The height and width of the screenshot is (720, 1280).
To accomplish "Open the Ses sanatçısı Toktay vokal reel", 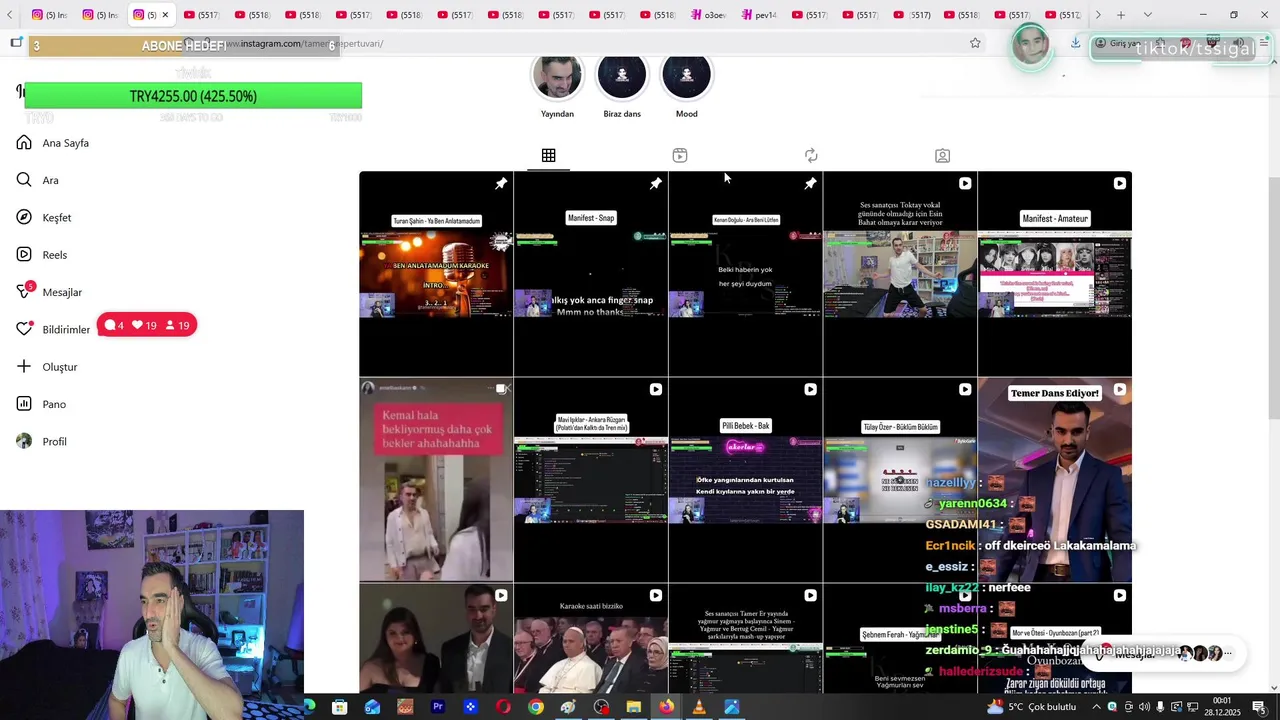I will click(900, 274).
